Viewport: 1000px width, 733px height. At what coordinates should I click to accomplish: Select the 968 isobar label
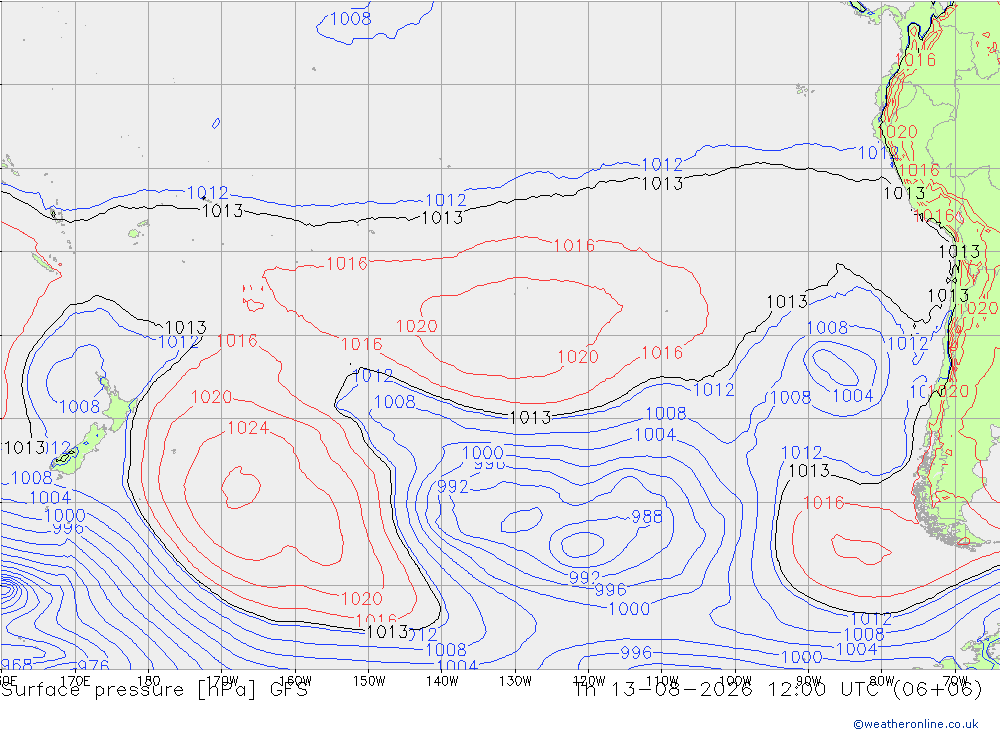17,664
